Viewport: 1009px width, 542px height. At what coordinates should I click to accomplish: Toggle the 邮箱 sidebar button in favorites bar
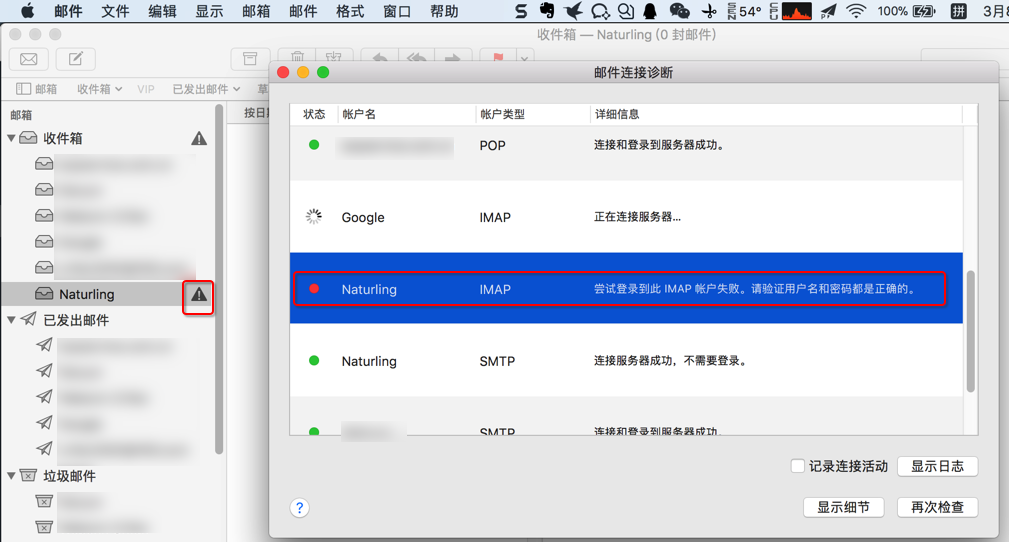(37, 89)
